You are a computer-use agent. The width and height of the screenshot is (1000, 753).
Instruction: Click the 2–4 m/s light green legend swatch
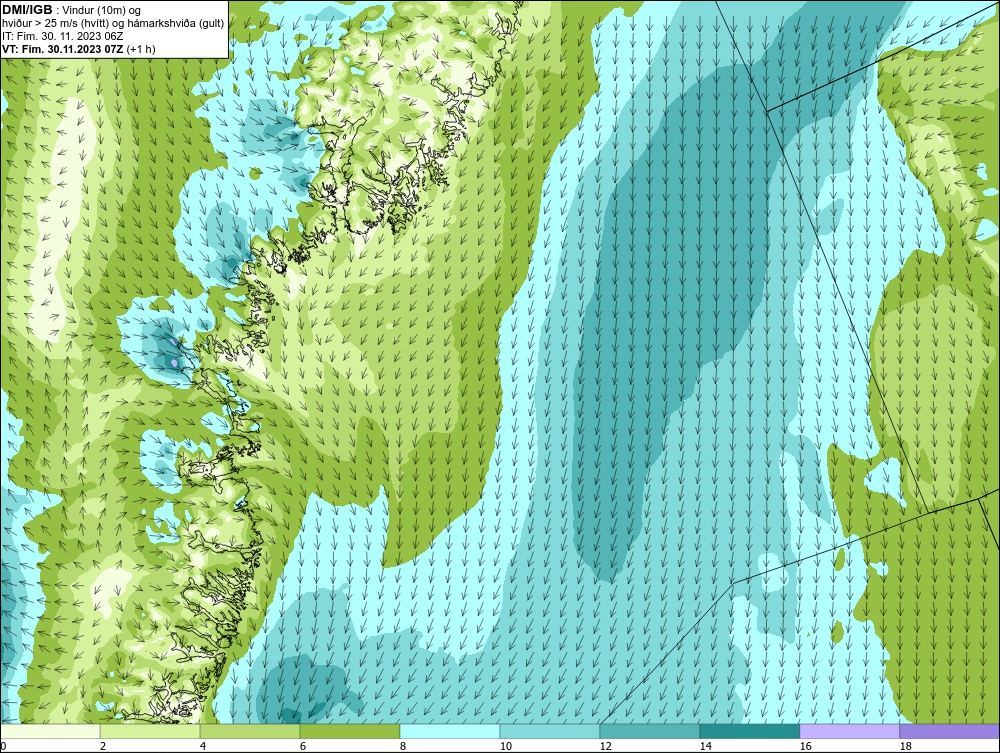(x=150, y=731)
